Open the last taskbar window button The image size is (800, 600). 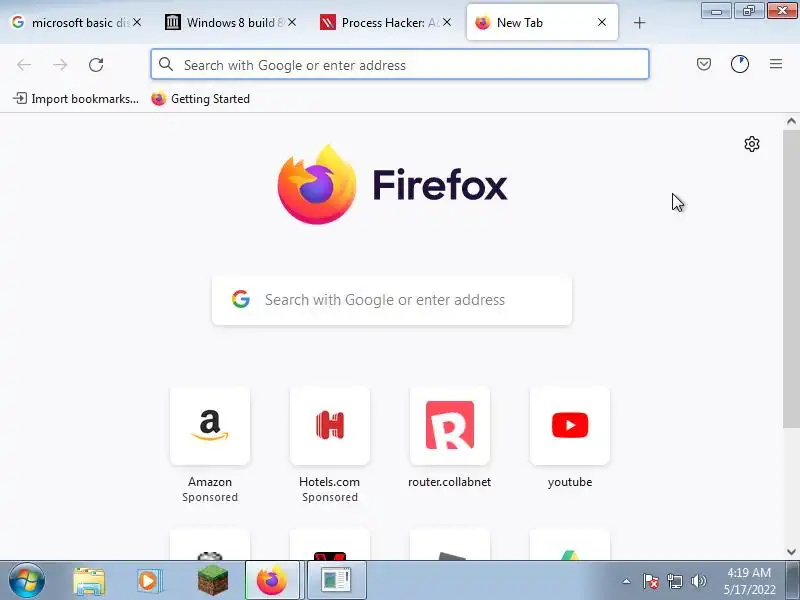pos(336,581)
